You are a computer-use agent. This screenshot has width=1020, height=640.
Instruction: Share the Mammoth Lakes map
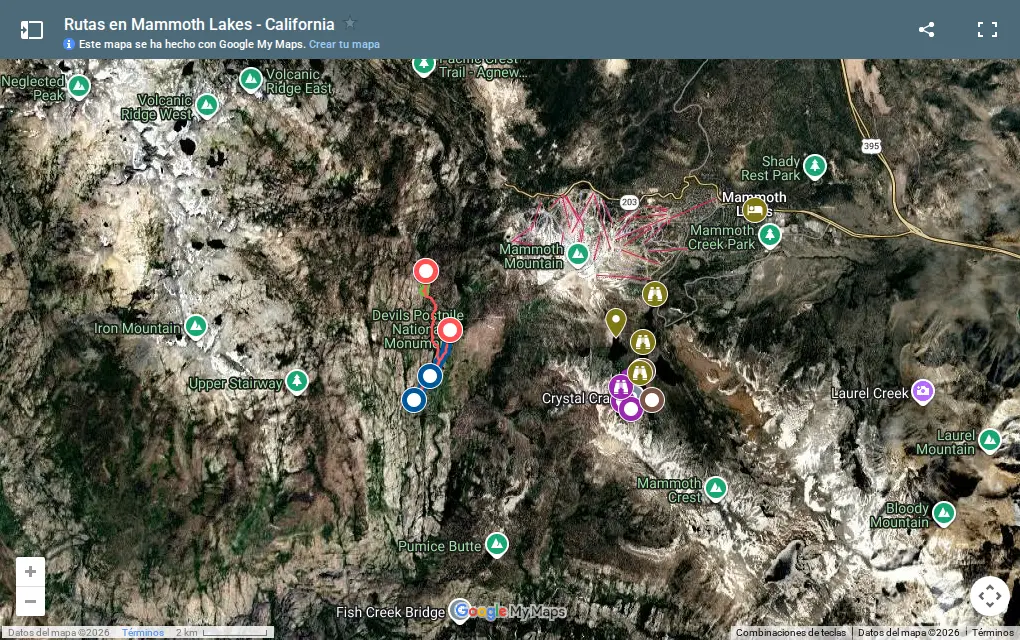point(926,29)
